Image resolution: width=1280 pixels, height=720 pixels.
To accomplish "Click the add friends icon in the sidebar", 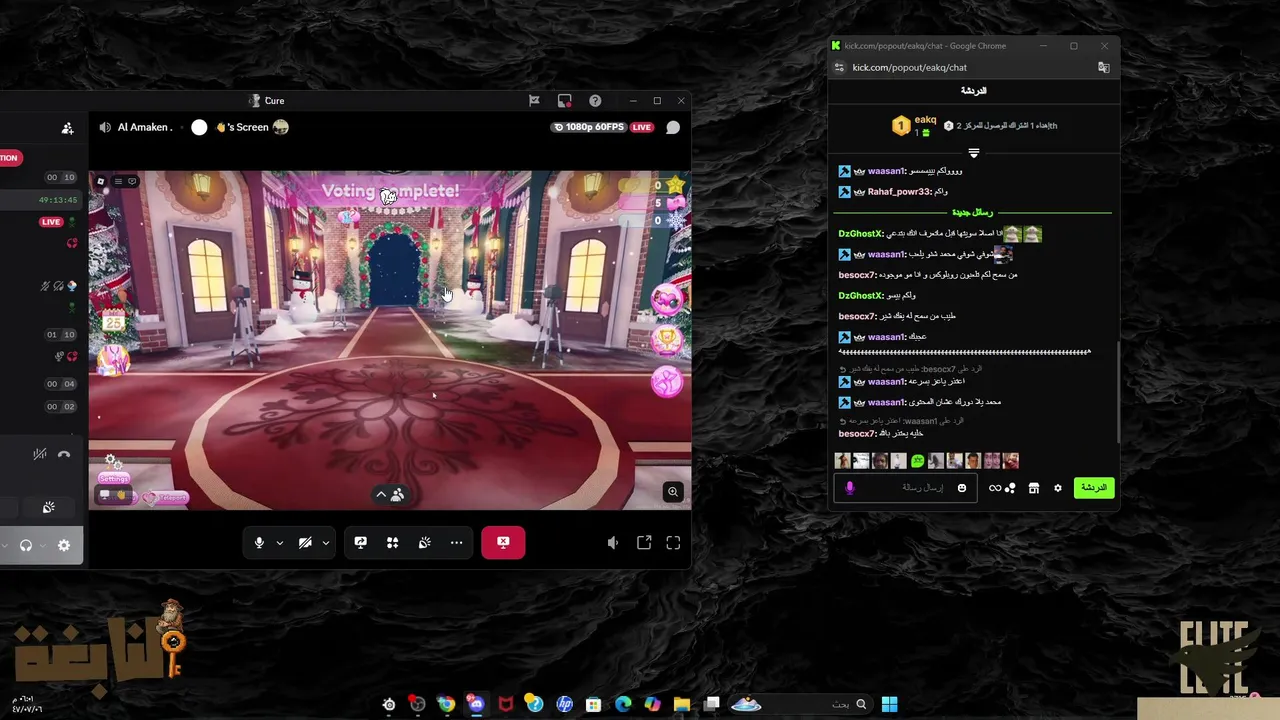I will pyautogui.click(x=67, y=128).
